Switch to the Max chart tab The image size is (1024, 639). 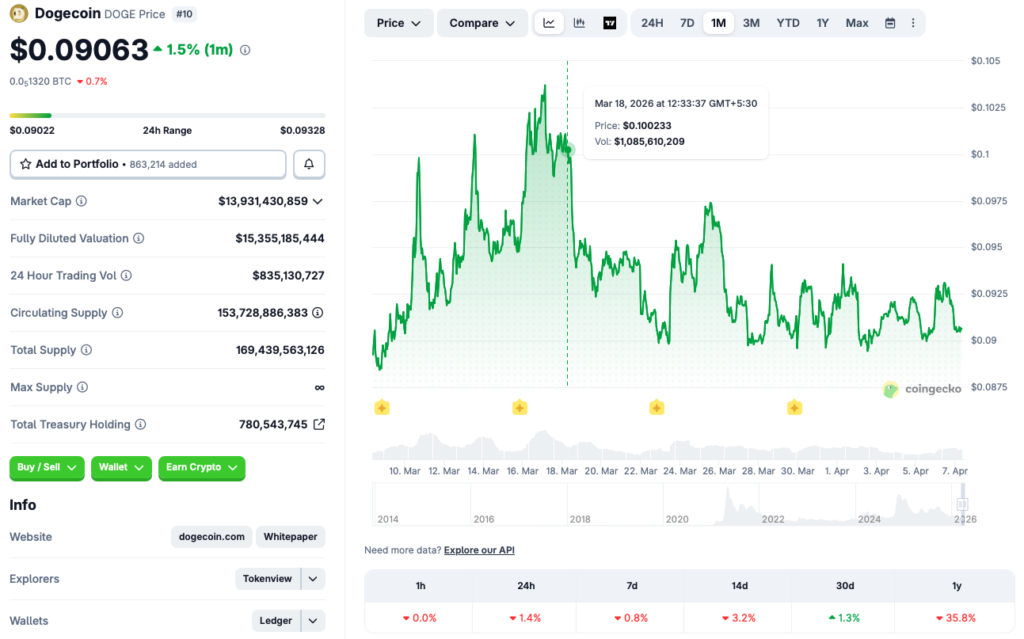(856, 22)
